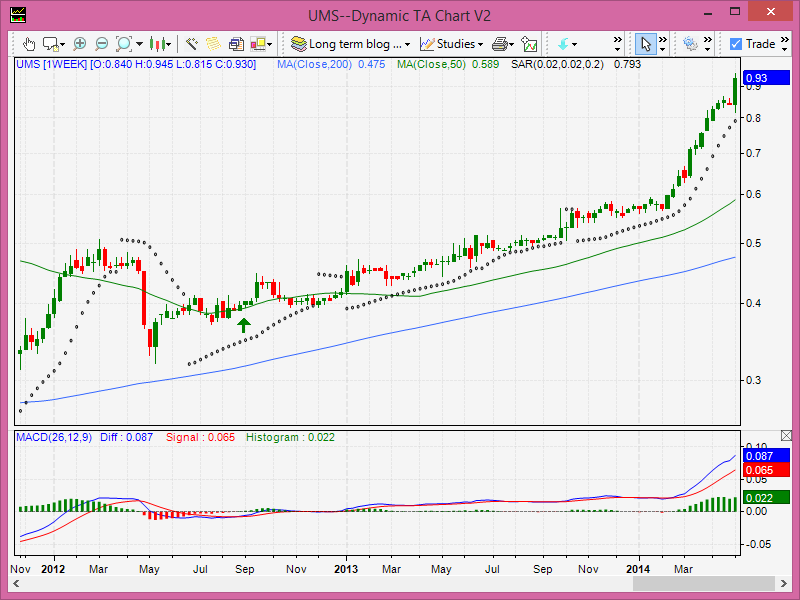Expand the overflow chevron beside gears icon

(708, 44)
